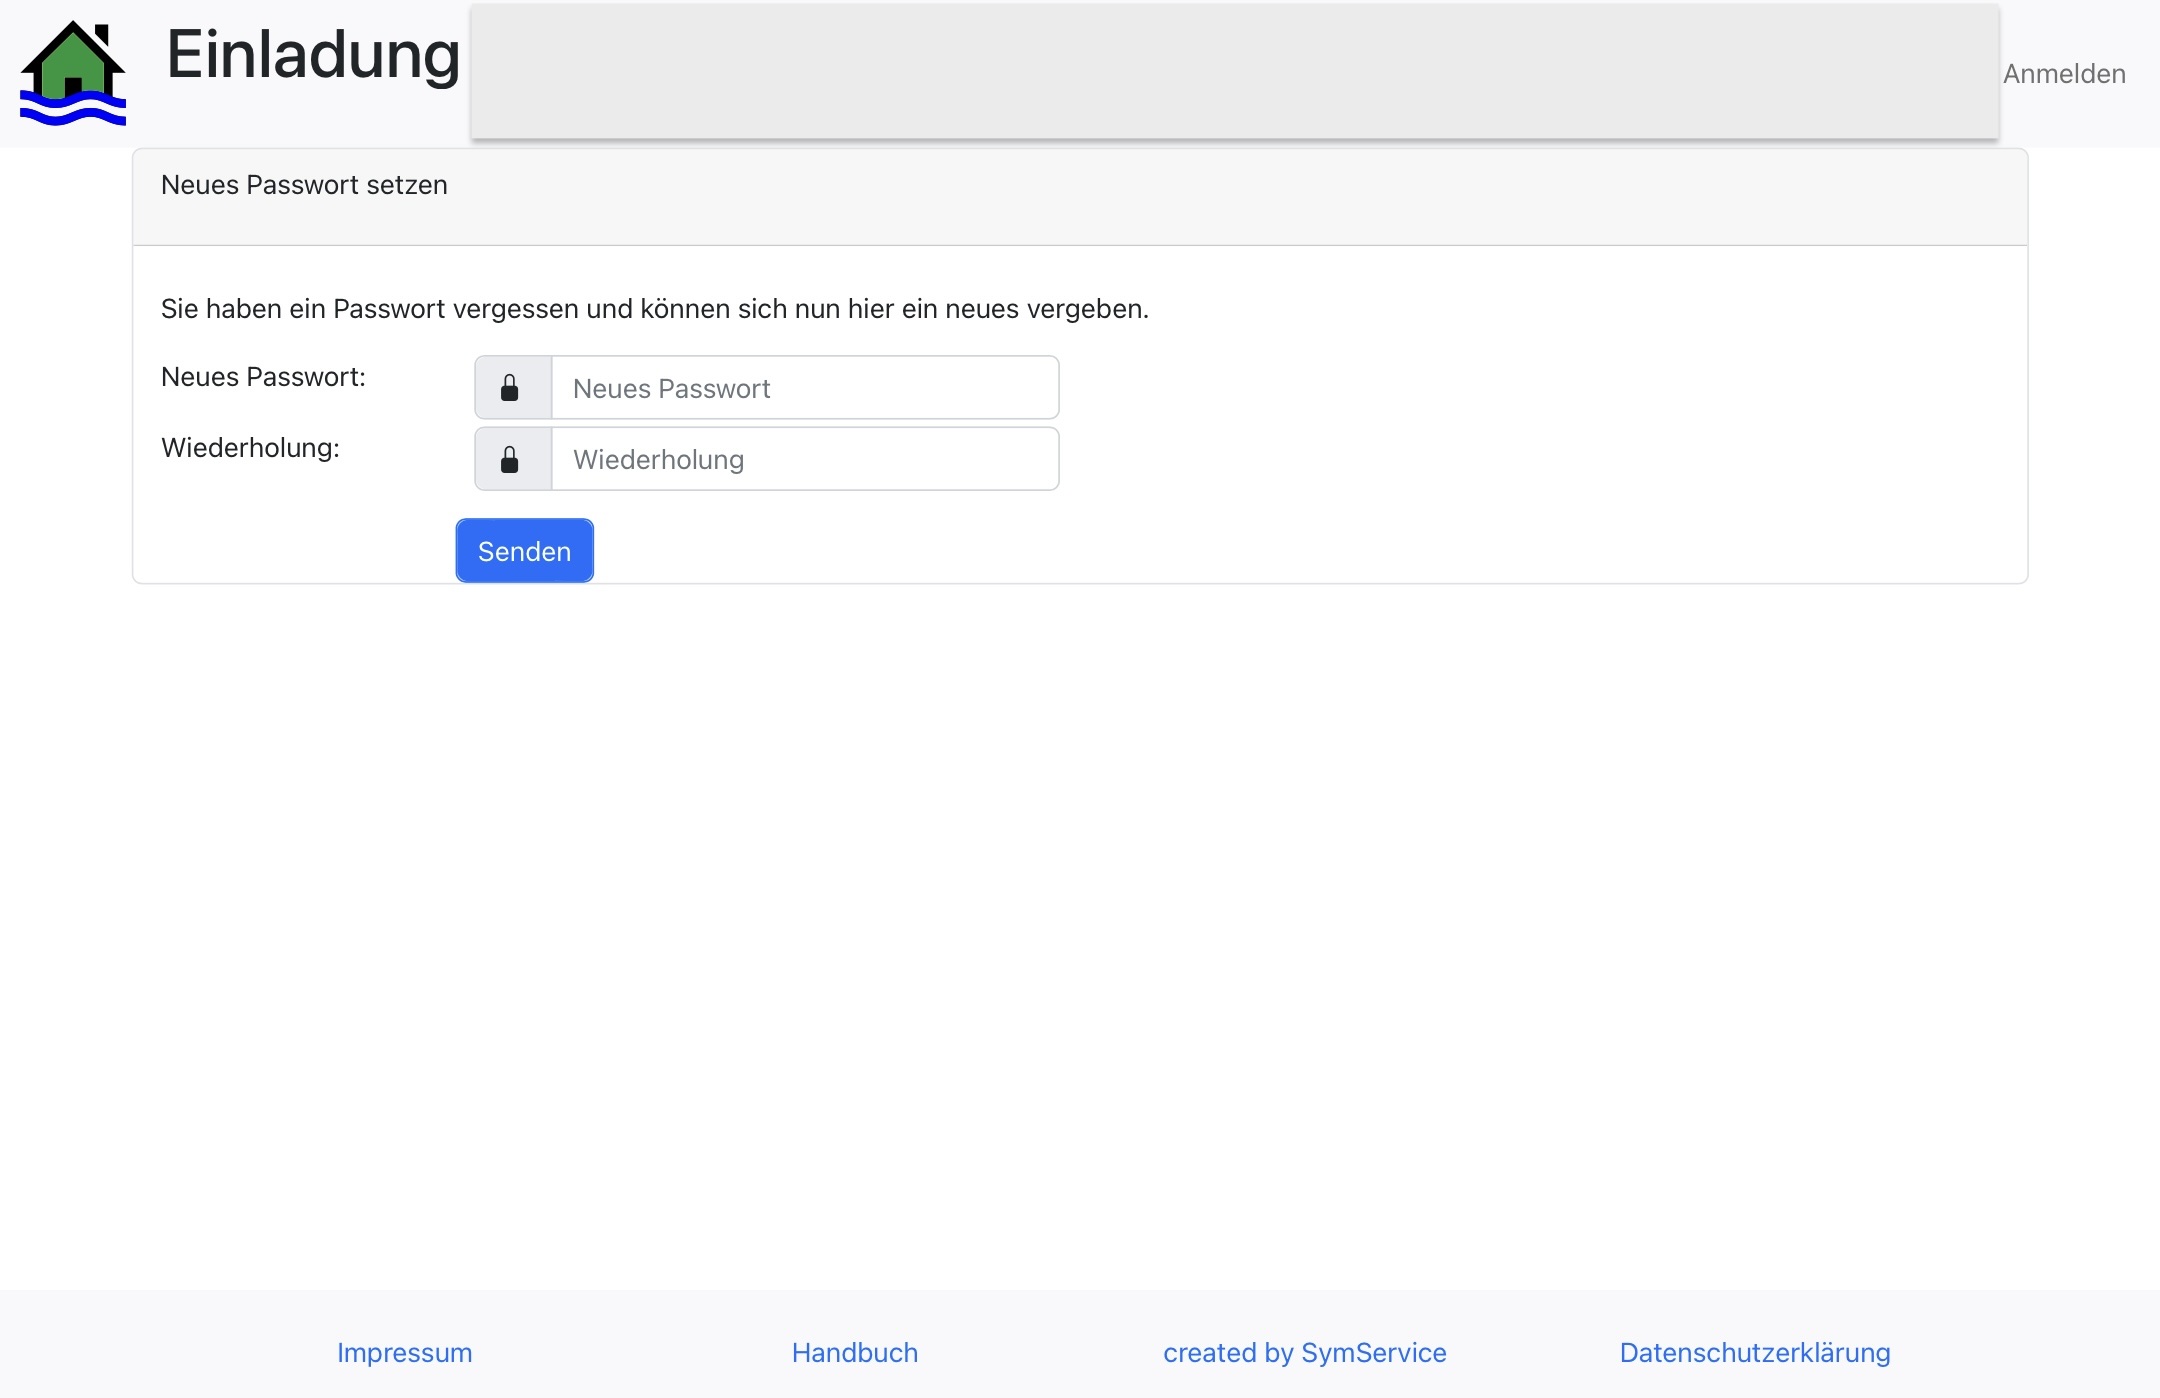Viewport: 2160px width, 1398px height.
Task: Click the password forgotten instruction text
Action: (x=655, y=309)
